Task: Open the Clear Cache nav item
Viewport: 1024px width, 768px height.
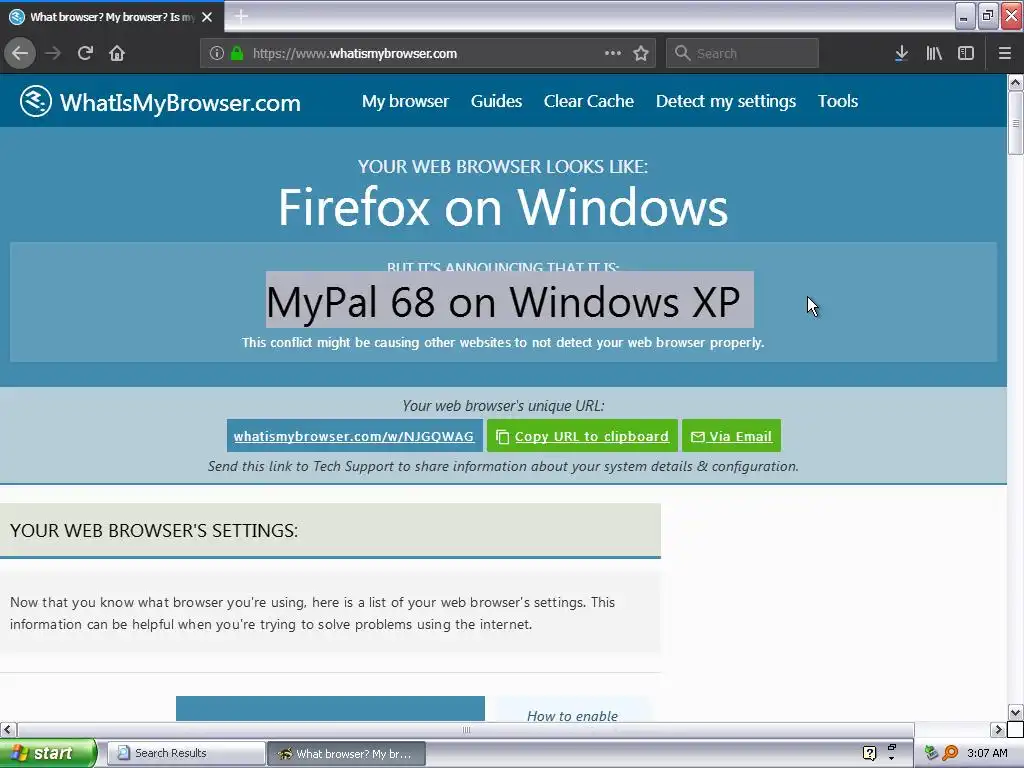Action: pyautogui.click(x=588, y=101)
